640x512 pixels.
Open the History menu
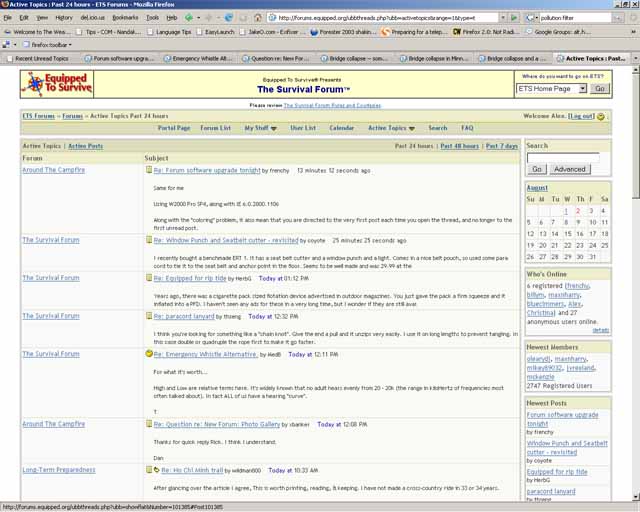tap(64, 18)
